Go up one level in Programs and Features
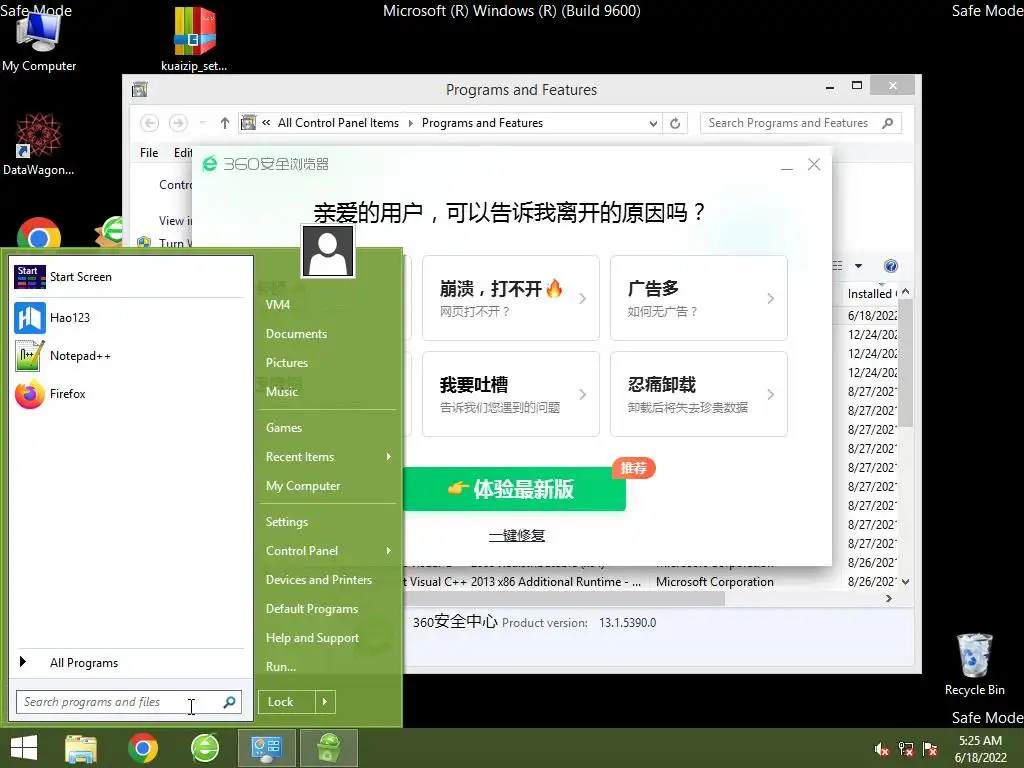 coord(225,123)
